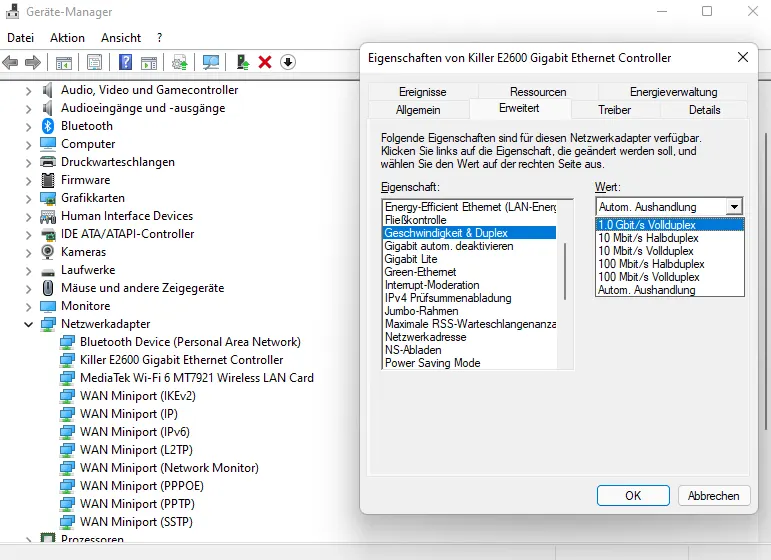Choose 1.0 Gbit/s Vollduplex option
Screen dimensions: 771x560
tap(670, 225)
